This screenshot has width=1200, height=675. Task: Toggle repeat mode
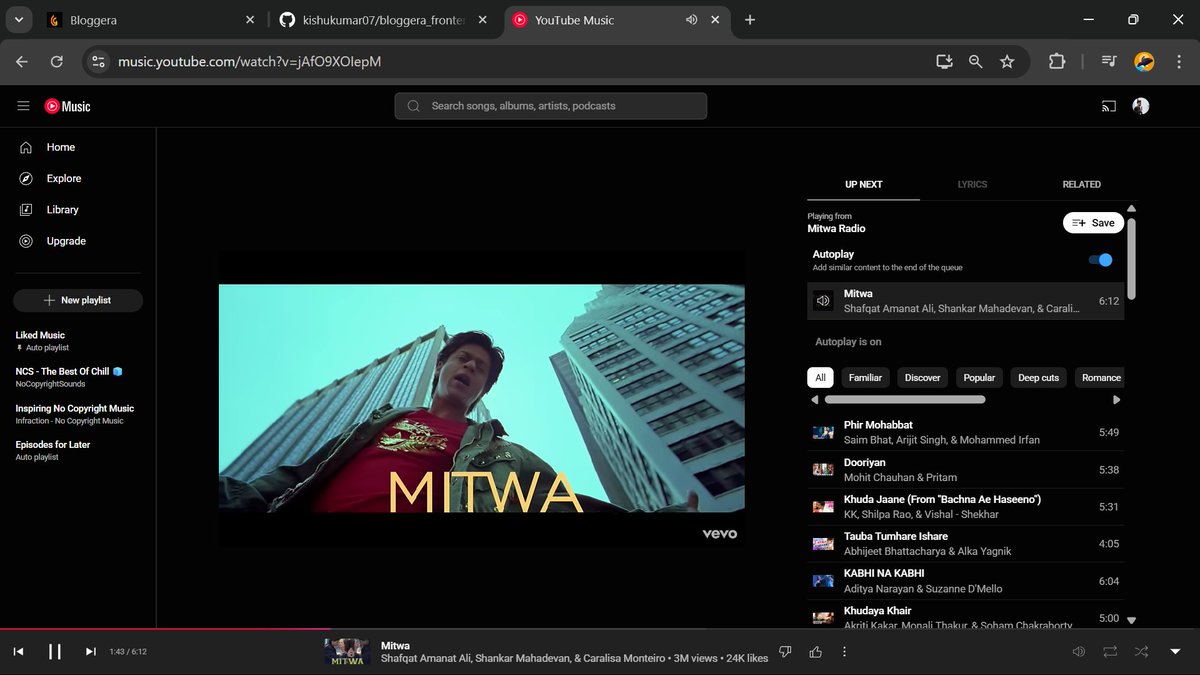[1110, 652]
